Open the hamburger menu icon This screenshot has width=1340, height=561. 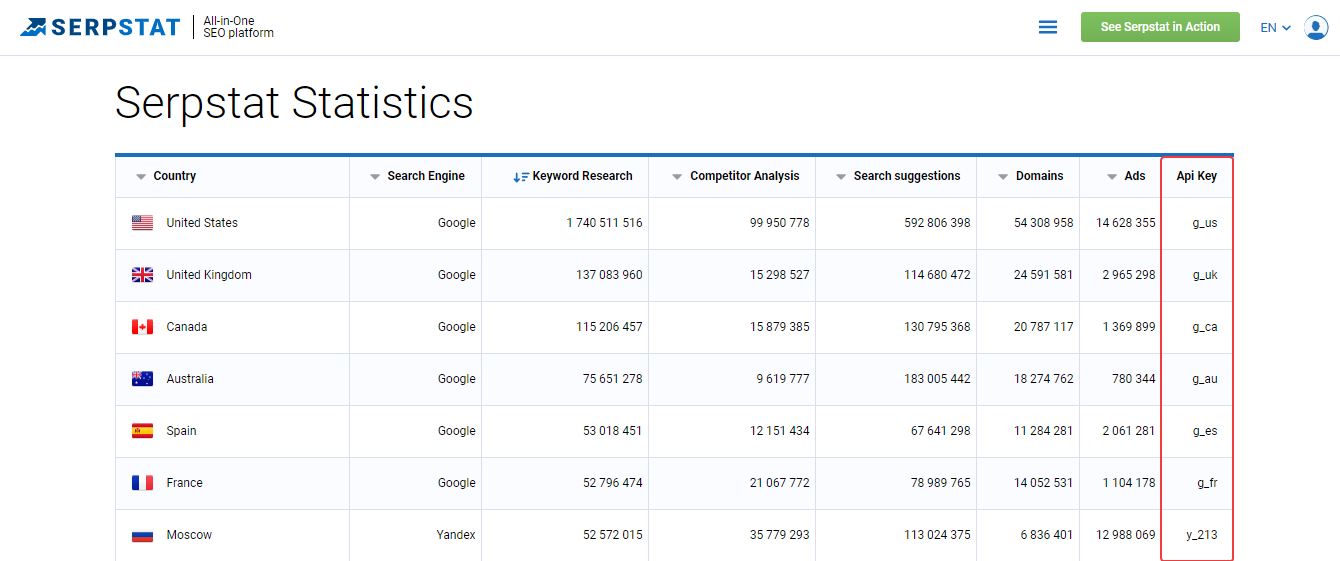click(1048, 28)
